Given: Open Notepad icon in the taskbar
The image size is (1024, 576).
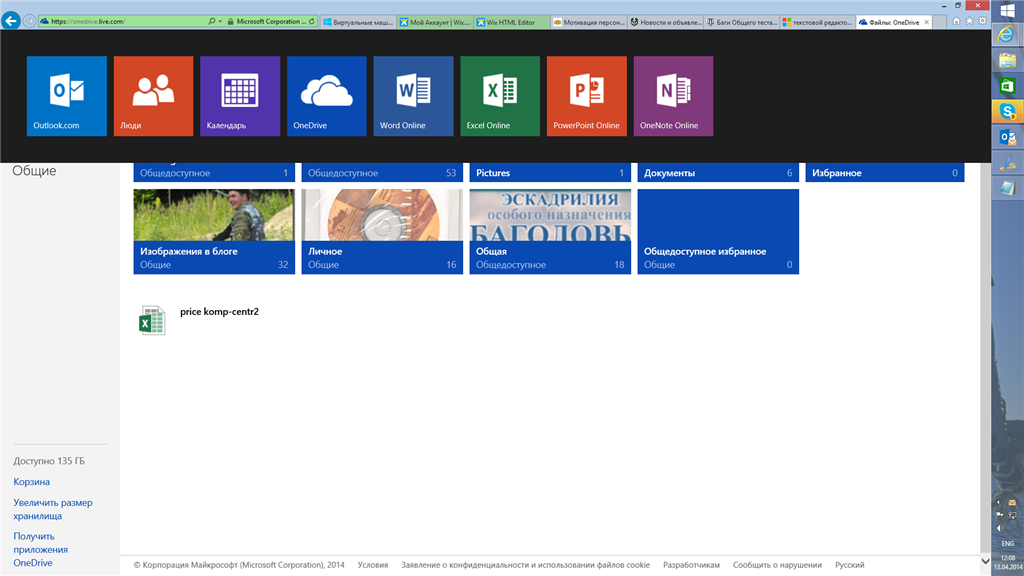Looking at the screenshot, I should (x=1008, y=188).
